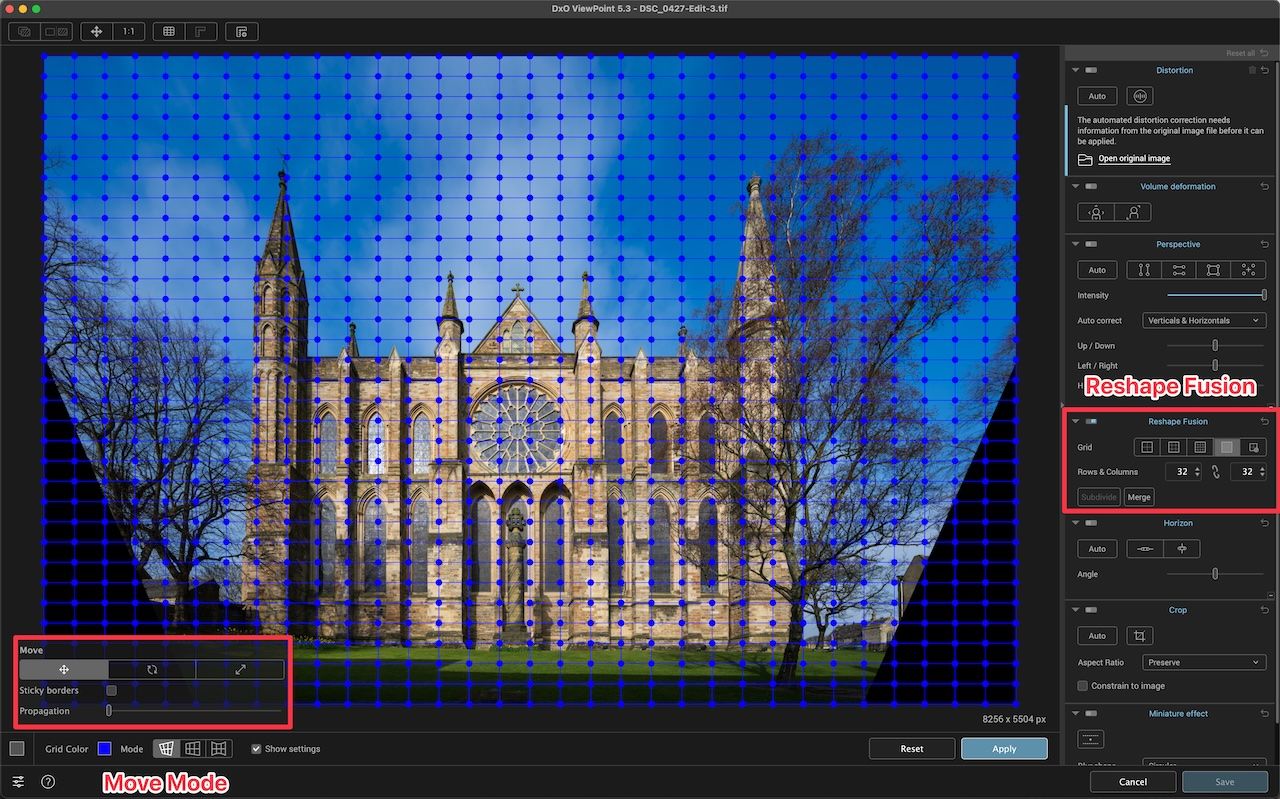Choose the coarsest Reshape Fusion grid preset
The image size is (1280, 799).
pos(1147,447)
